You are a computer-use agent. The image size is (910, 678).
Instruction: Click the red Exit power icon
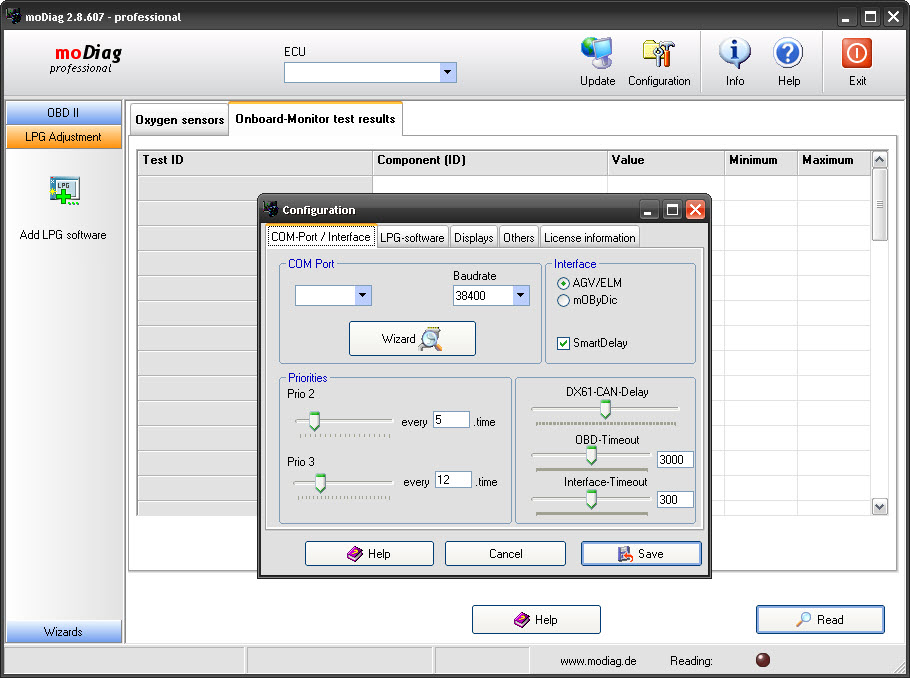tap(857, 53)
